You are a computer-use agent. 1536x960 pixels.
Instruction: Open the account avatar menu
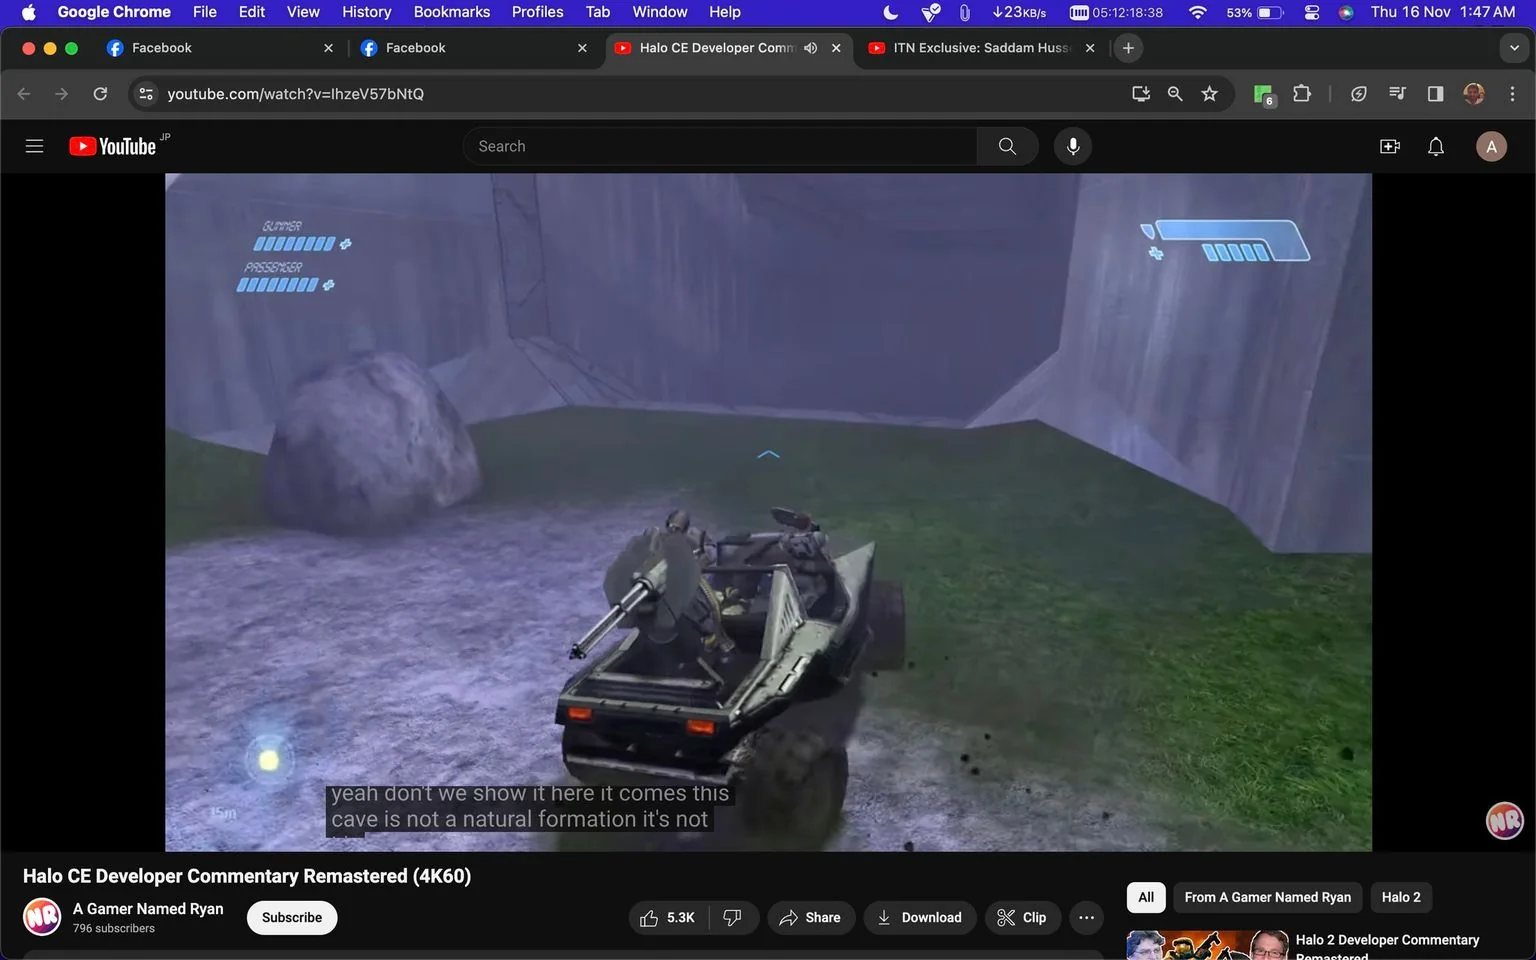pos(1491,146)
